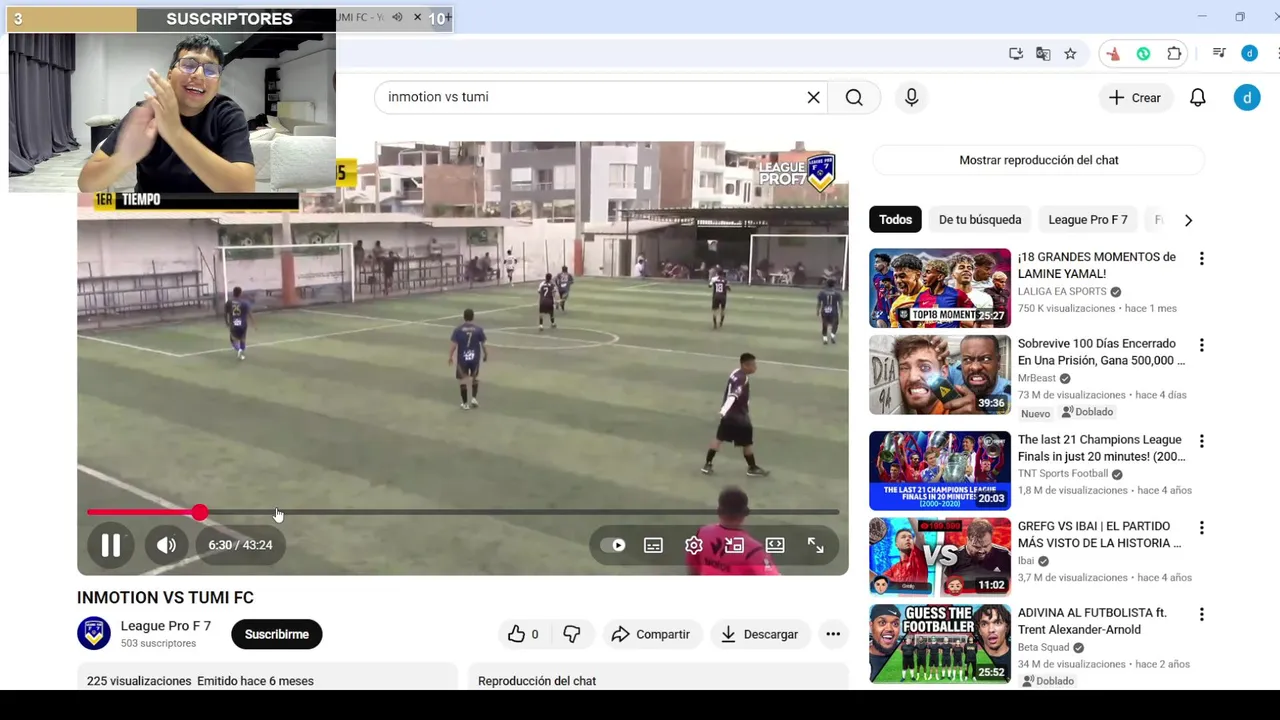1280x720 pixels.
Task: Open options for Champions League Finals video
Action: pyautogui.click(x=1201, y=441)
